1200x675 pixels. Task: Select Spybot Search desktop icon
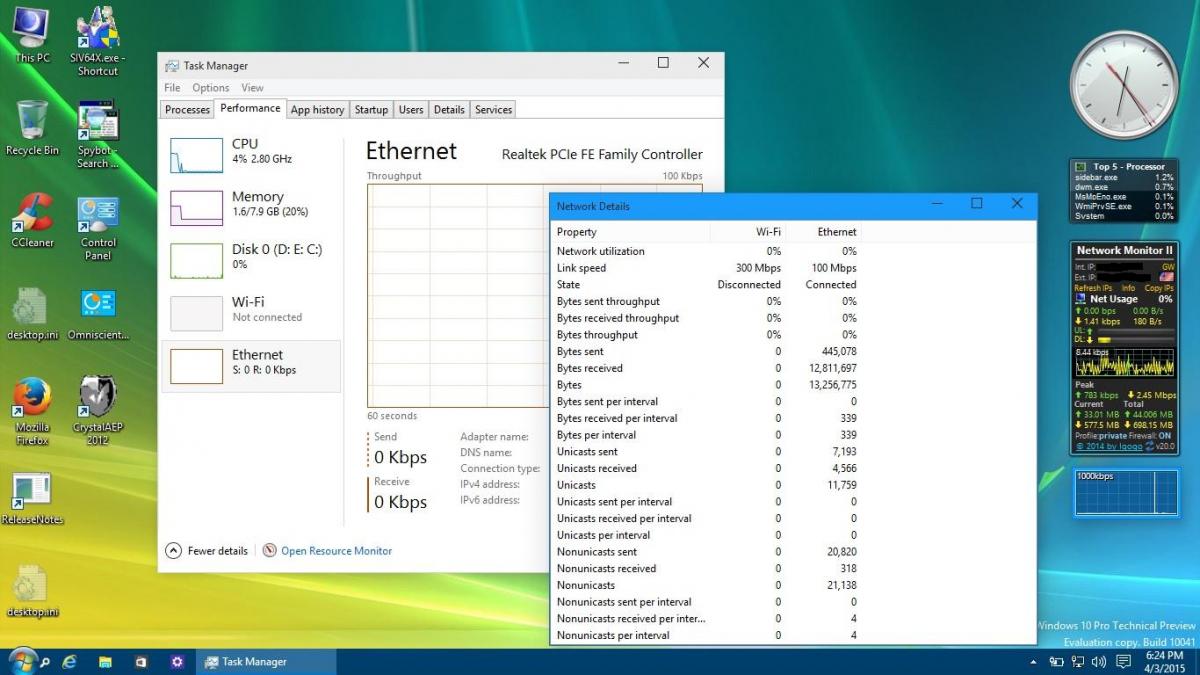[98, 134]
